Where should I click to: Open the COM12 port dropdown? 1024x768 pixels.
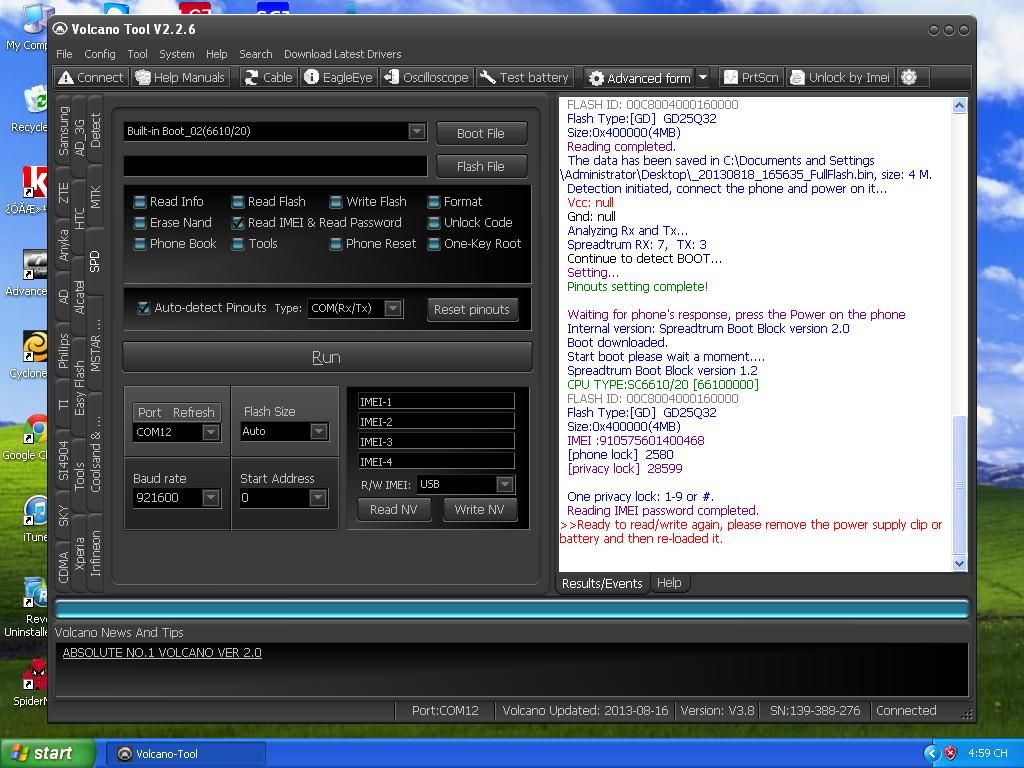[210, 432]
